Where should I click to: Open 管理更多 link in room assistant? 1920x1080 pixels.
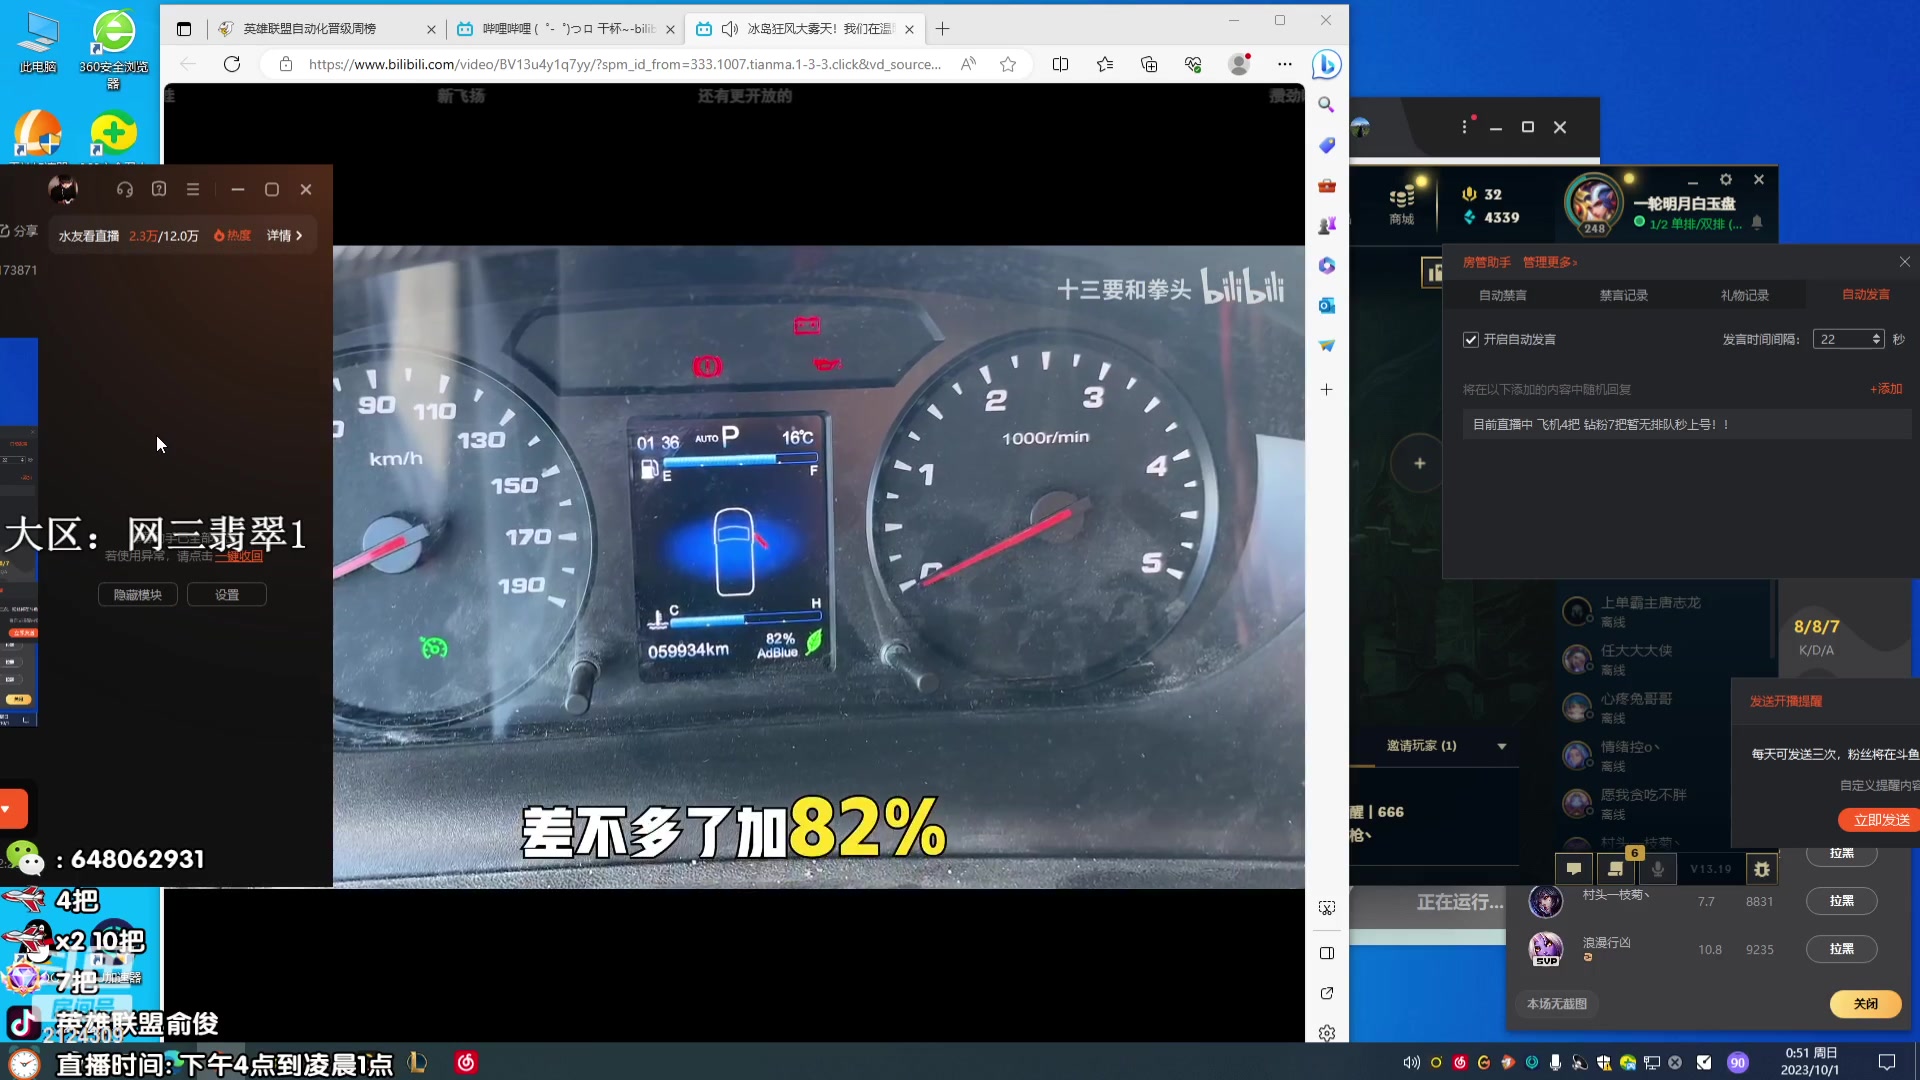click(x=1550, y=262)
